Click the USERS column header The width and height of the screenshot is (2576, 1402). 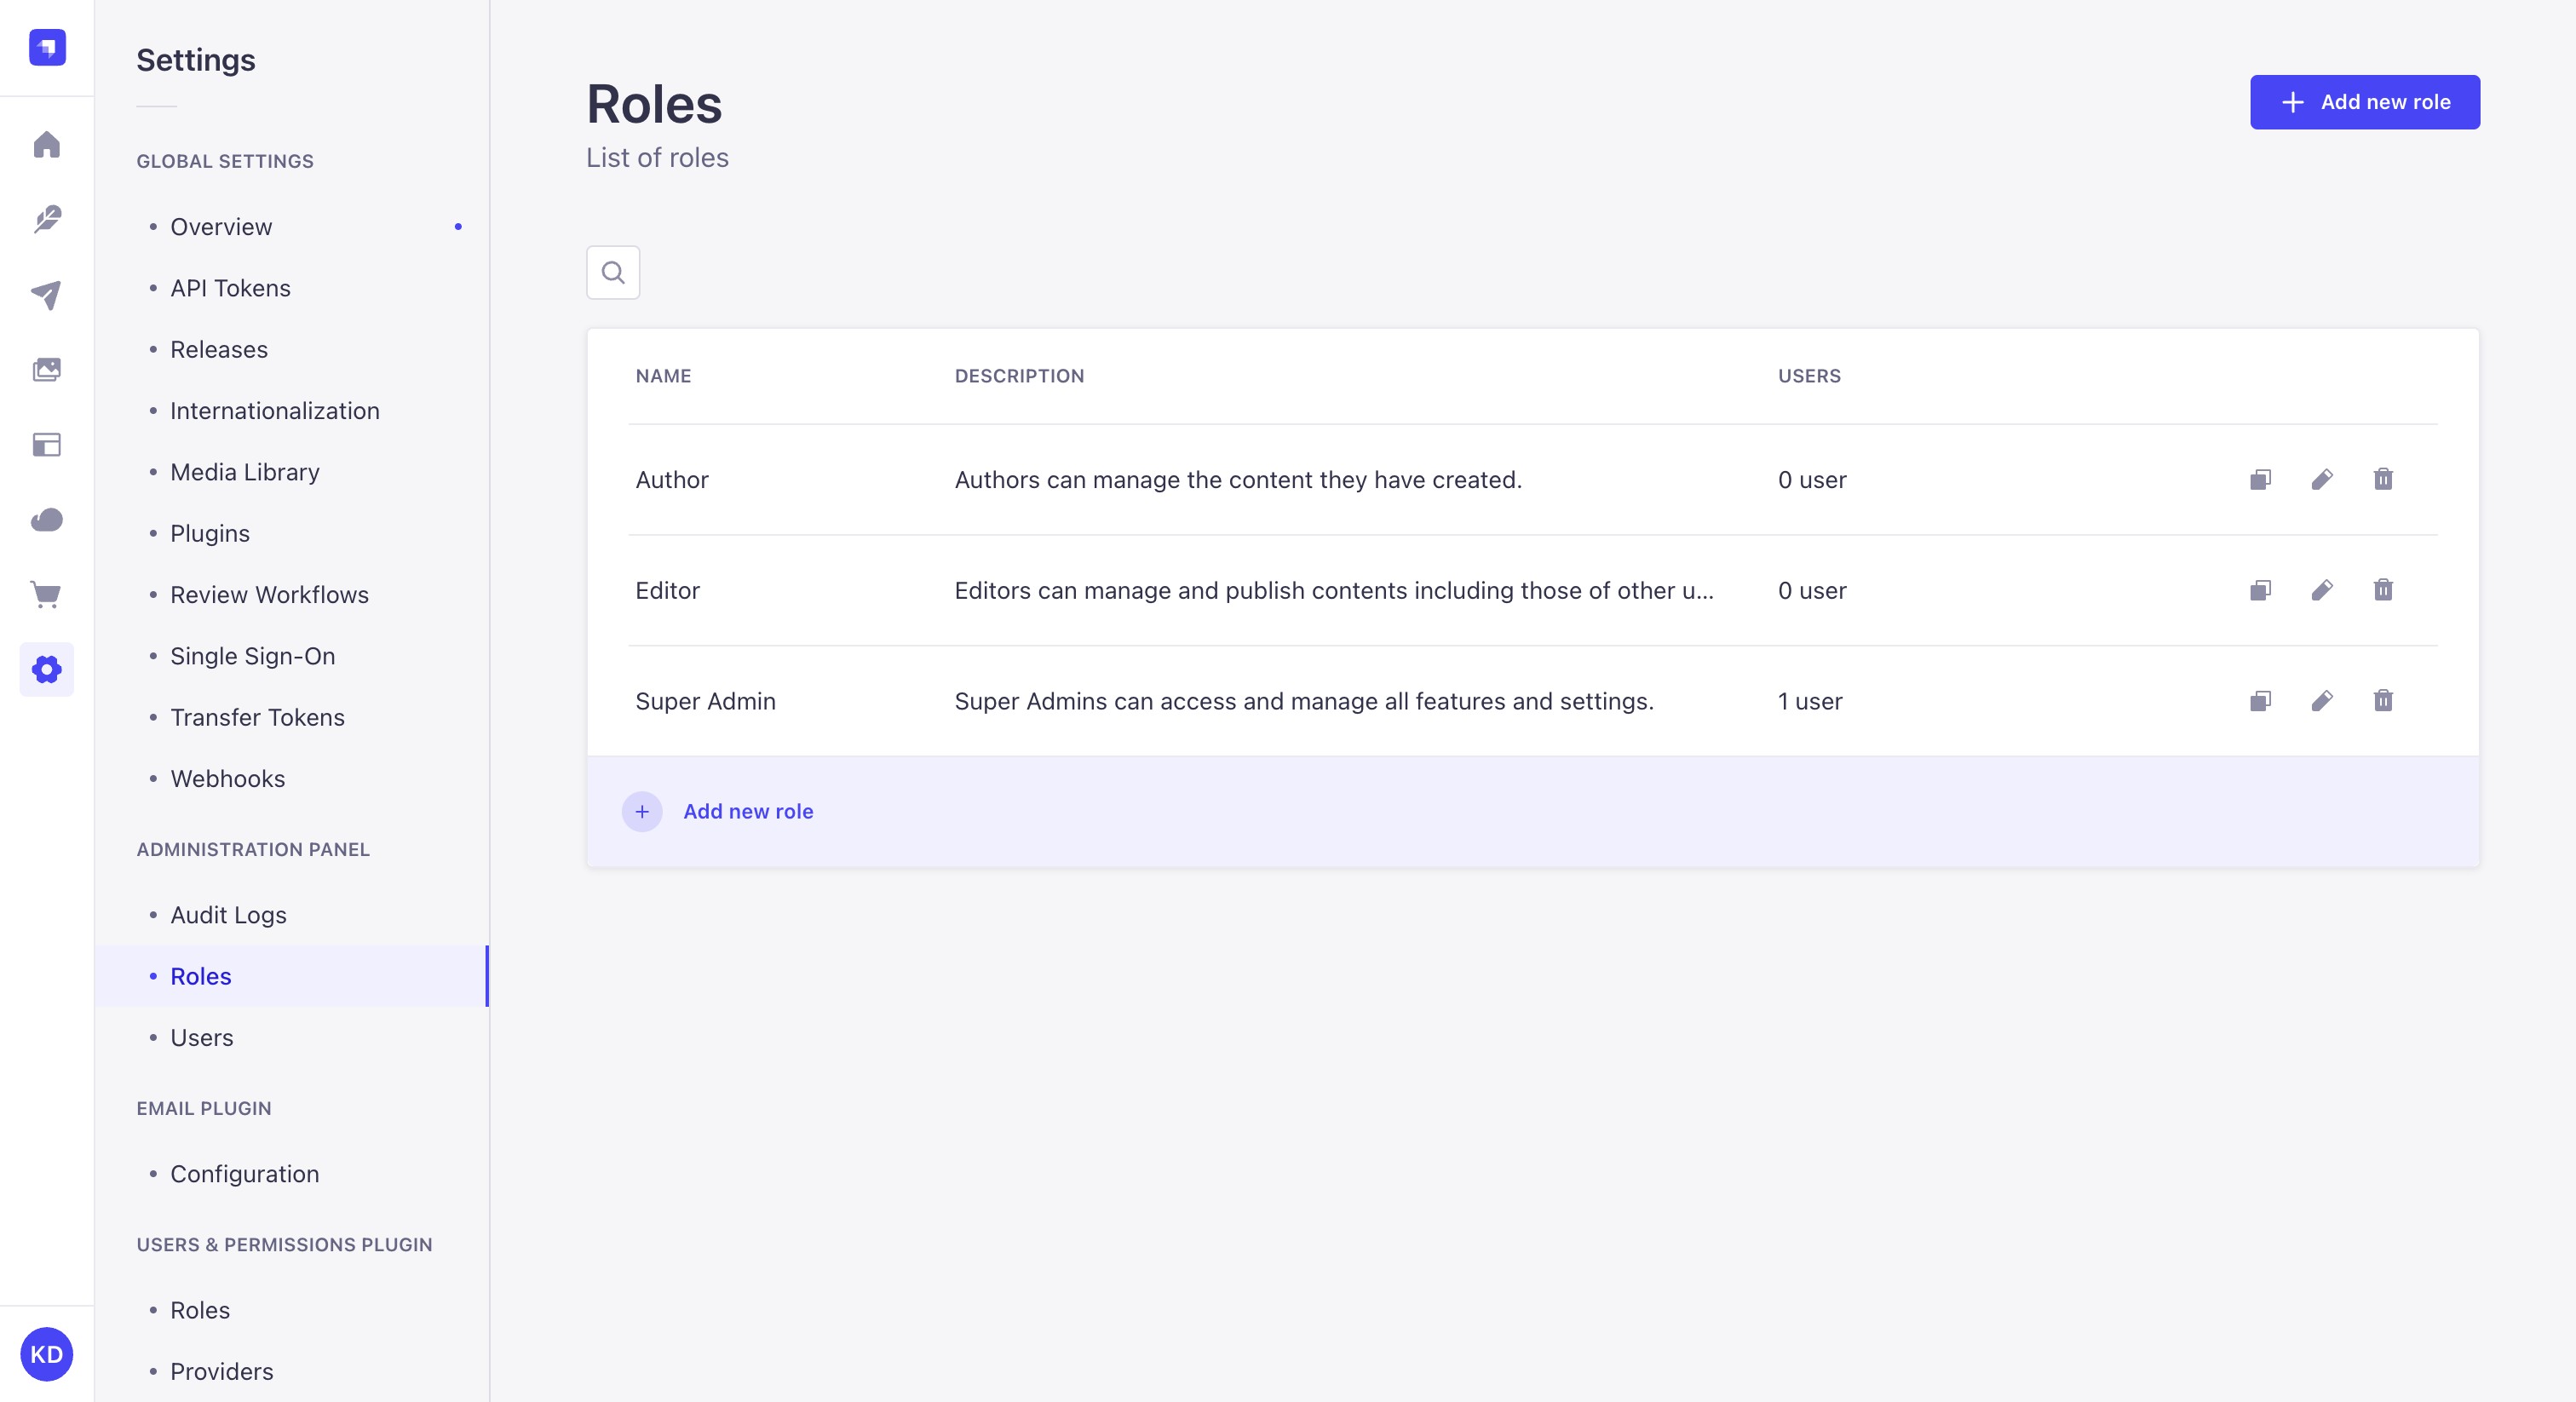pyautogui.click(x=1809, y=376)
